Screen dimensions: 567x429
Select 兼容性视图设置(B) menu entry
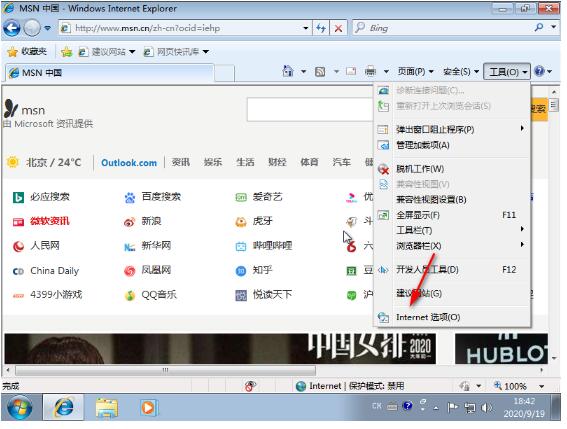[452, 200]
